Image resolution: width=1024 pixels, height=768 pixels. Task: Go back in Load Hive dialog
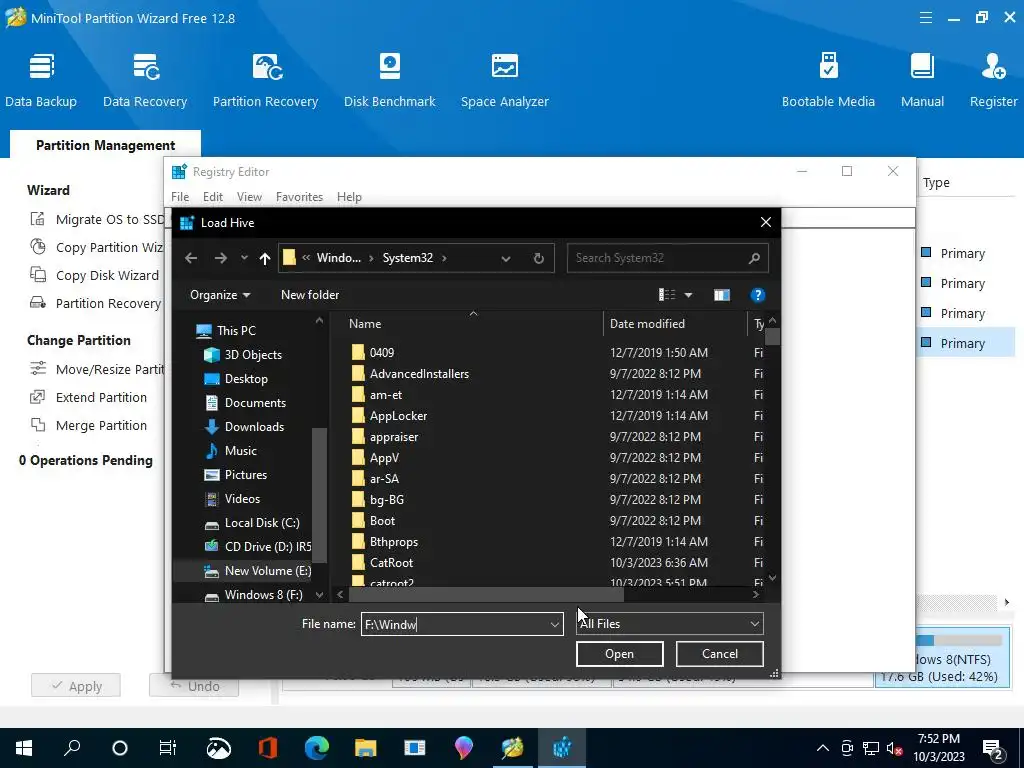(191, 258)
